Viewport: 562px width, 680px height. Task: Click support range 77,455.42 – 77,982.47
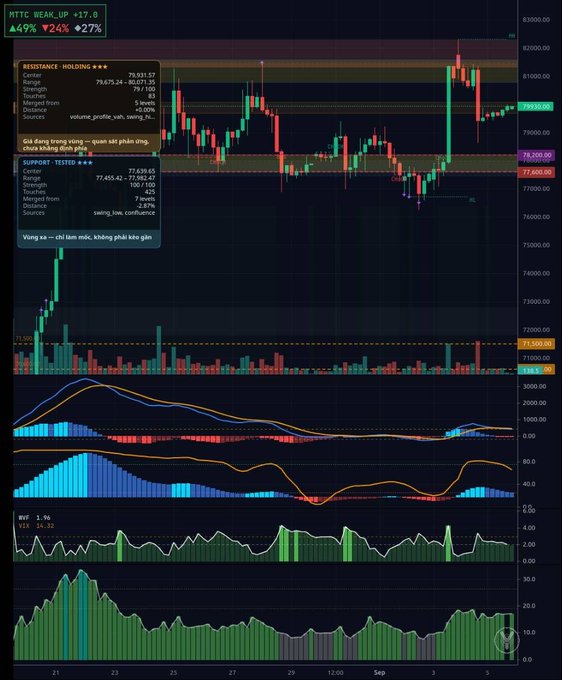pos(125,178)
